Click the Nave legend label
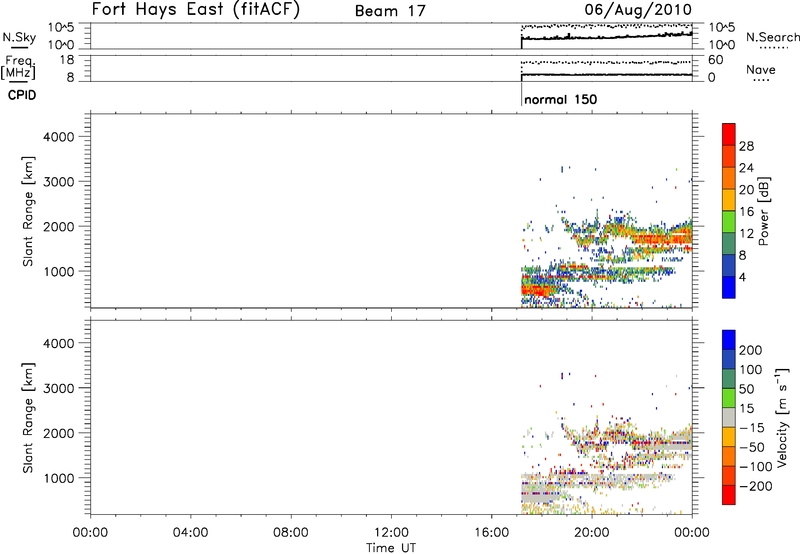 [x=760, y=69]
